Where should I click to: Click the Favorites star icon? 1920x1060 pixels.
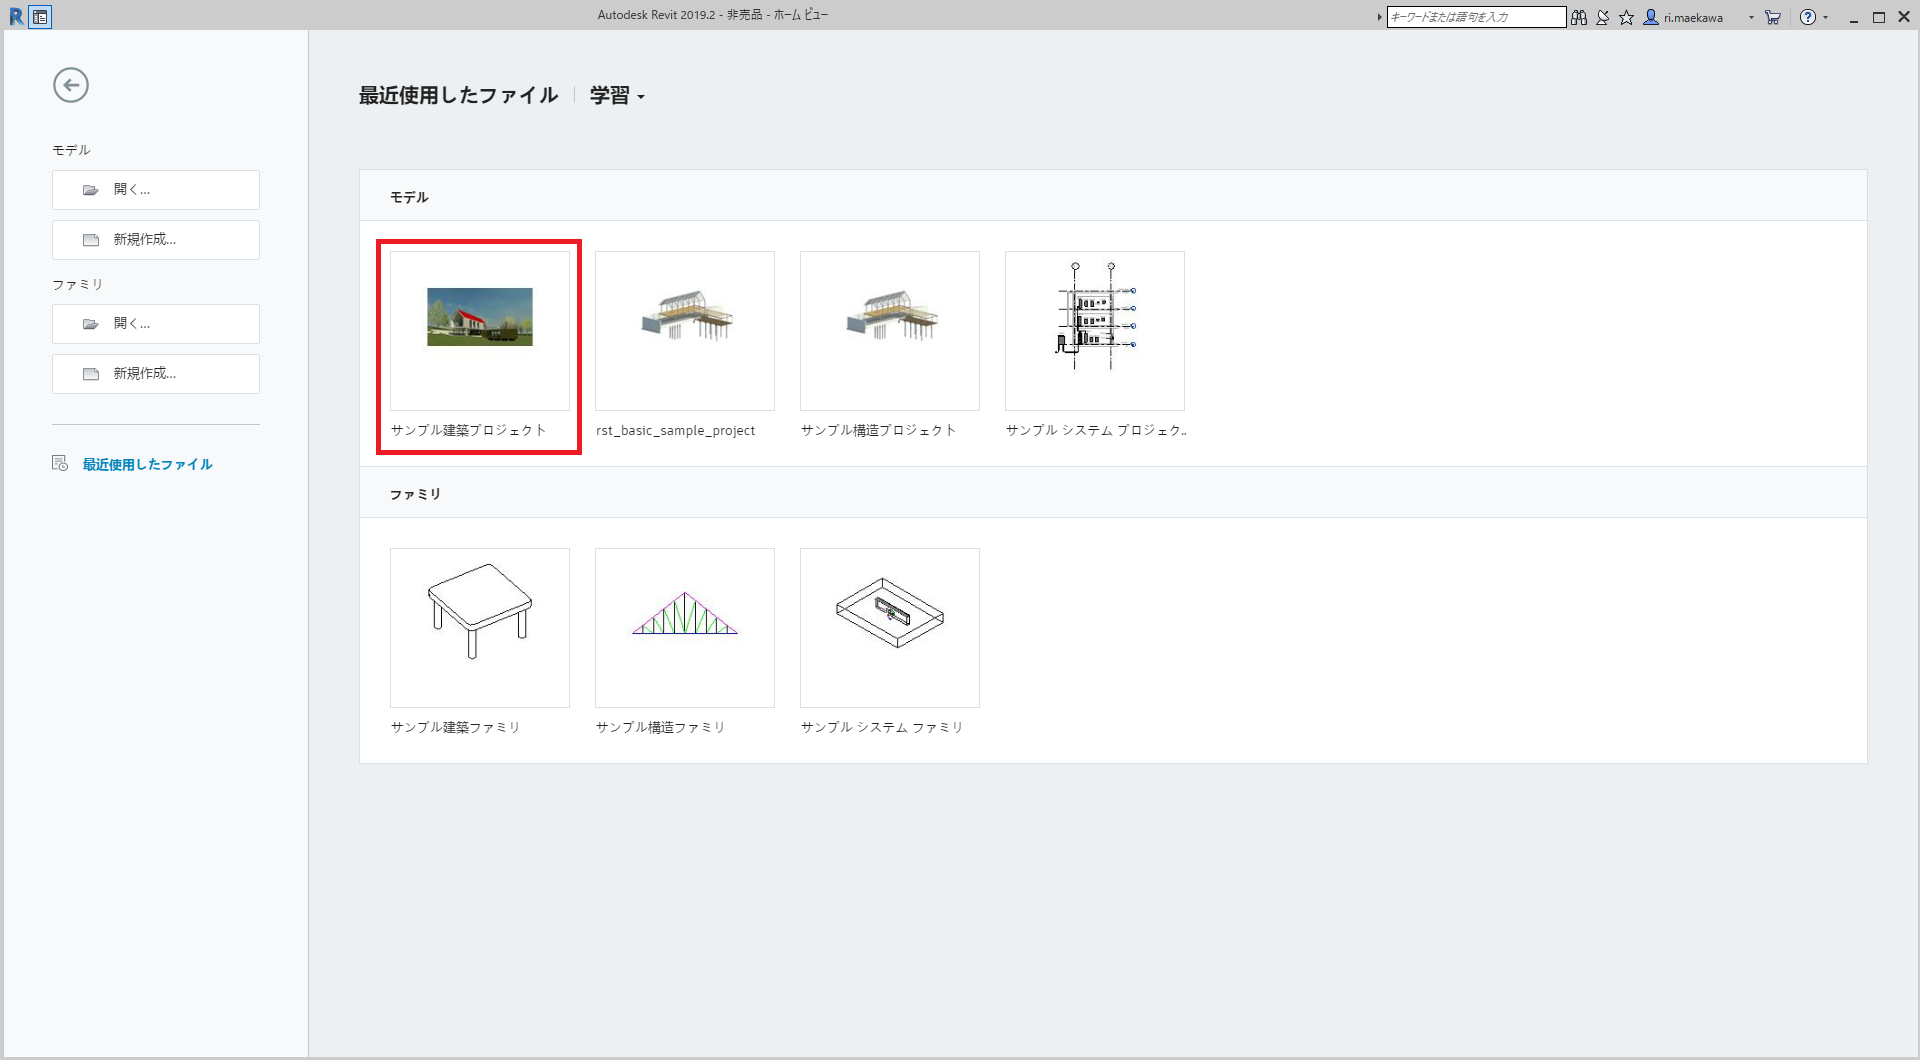point(1625,17)
